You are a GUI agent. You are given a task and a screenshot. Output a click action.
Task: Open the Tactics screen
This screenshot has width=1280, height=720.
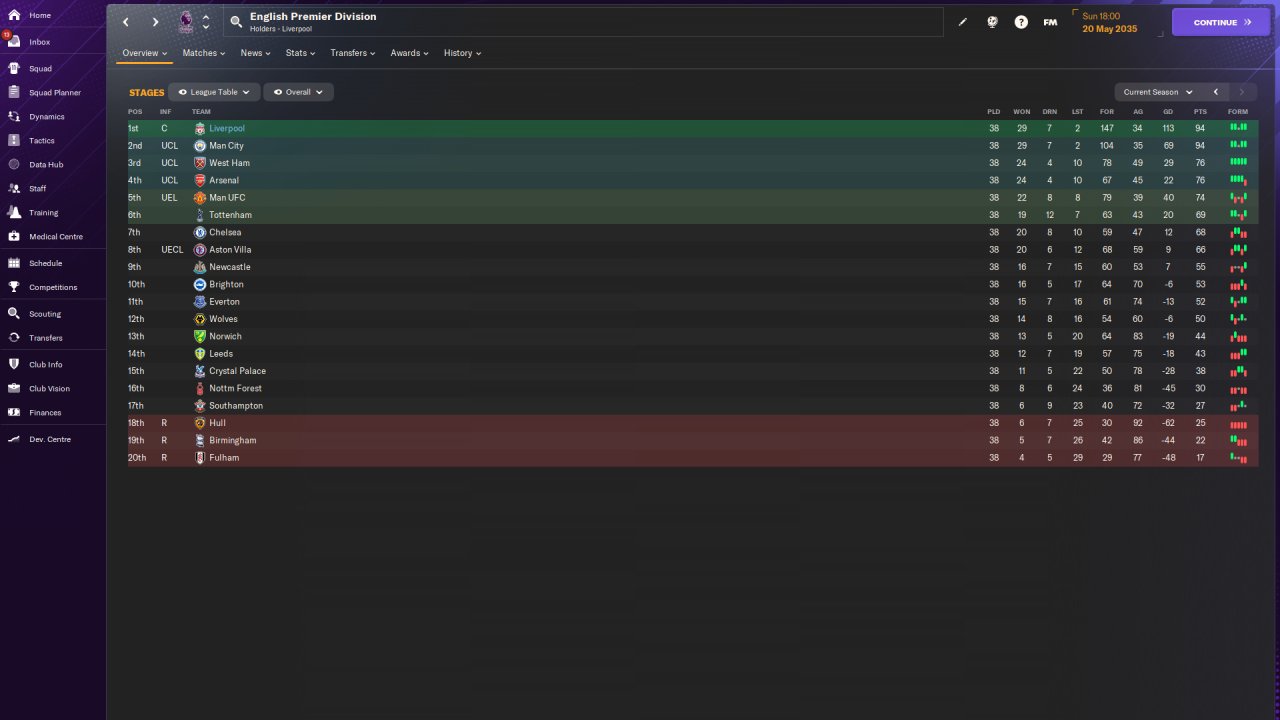tap(42, 141)
